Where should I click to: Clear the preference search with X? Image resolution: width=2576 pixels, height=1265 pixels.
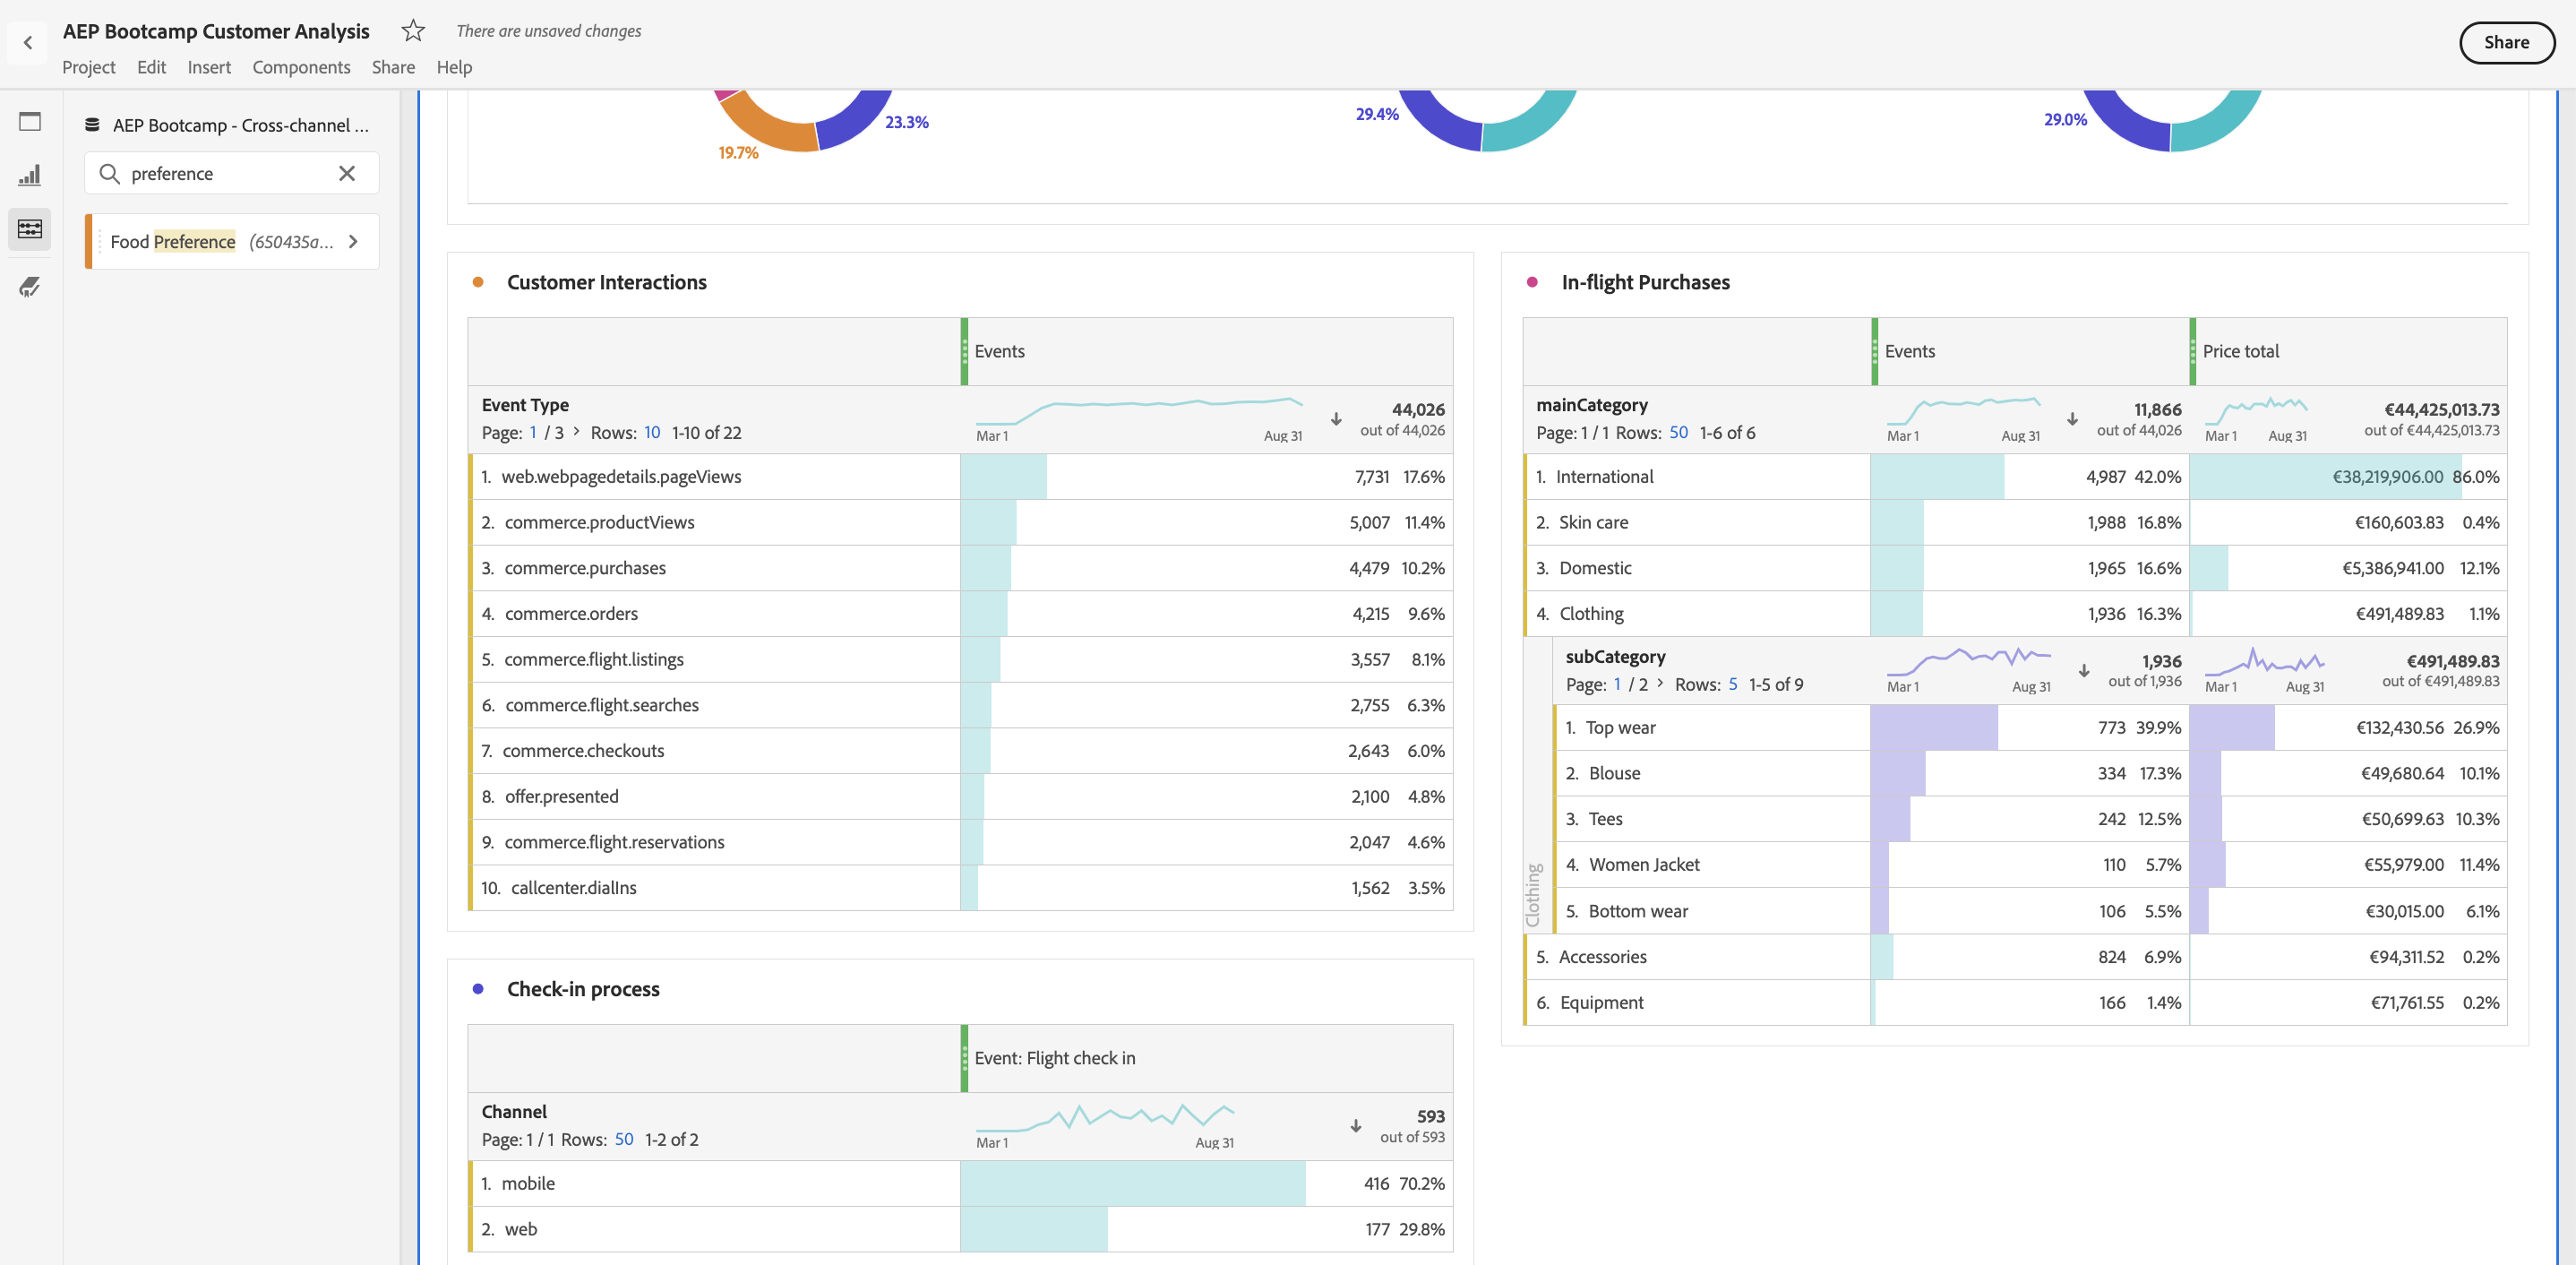(x=347, y=174)
